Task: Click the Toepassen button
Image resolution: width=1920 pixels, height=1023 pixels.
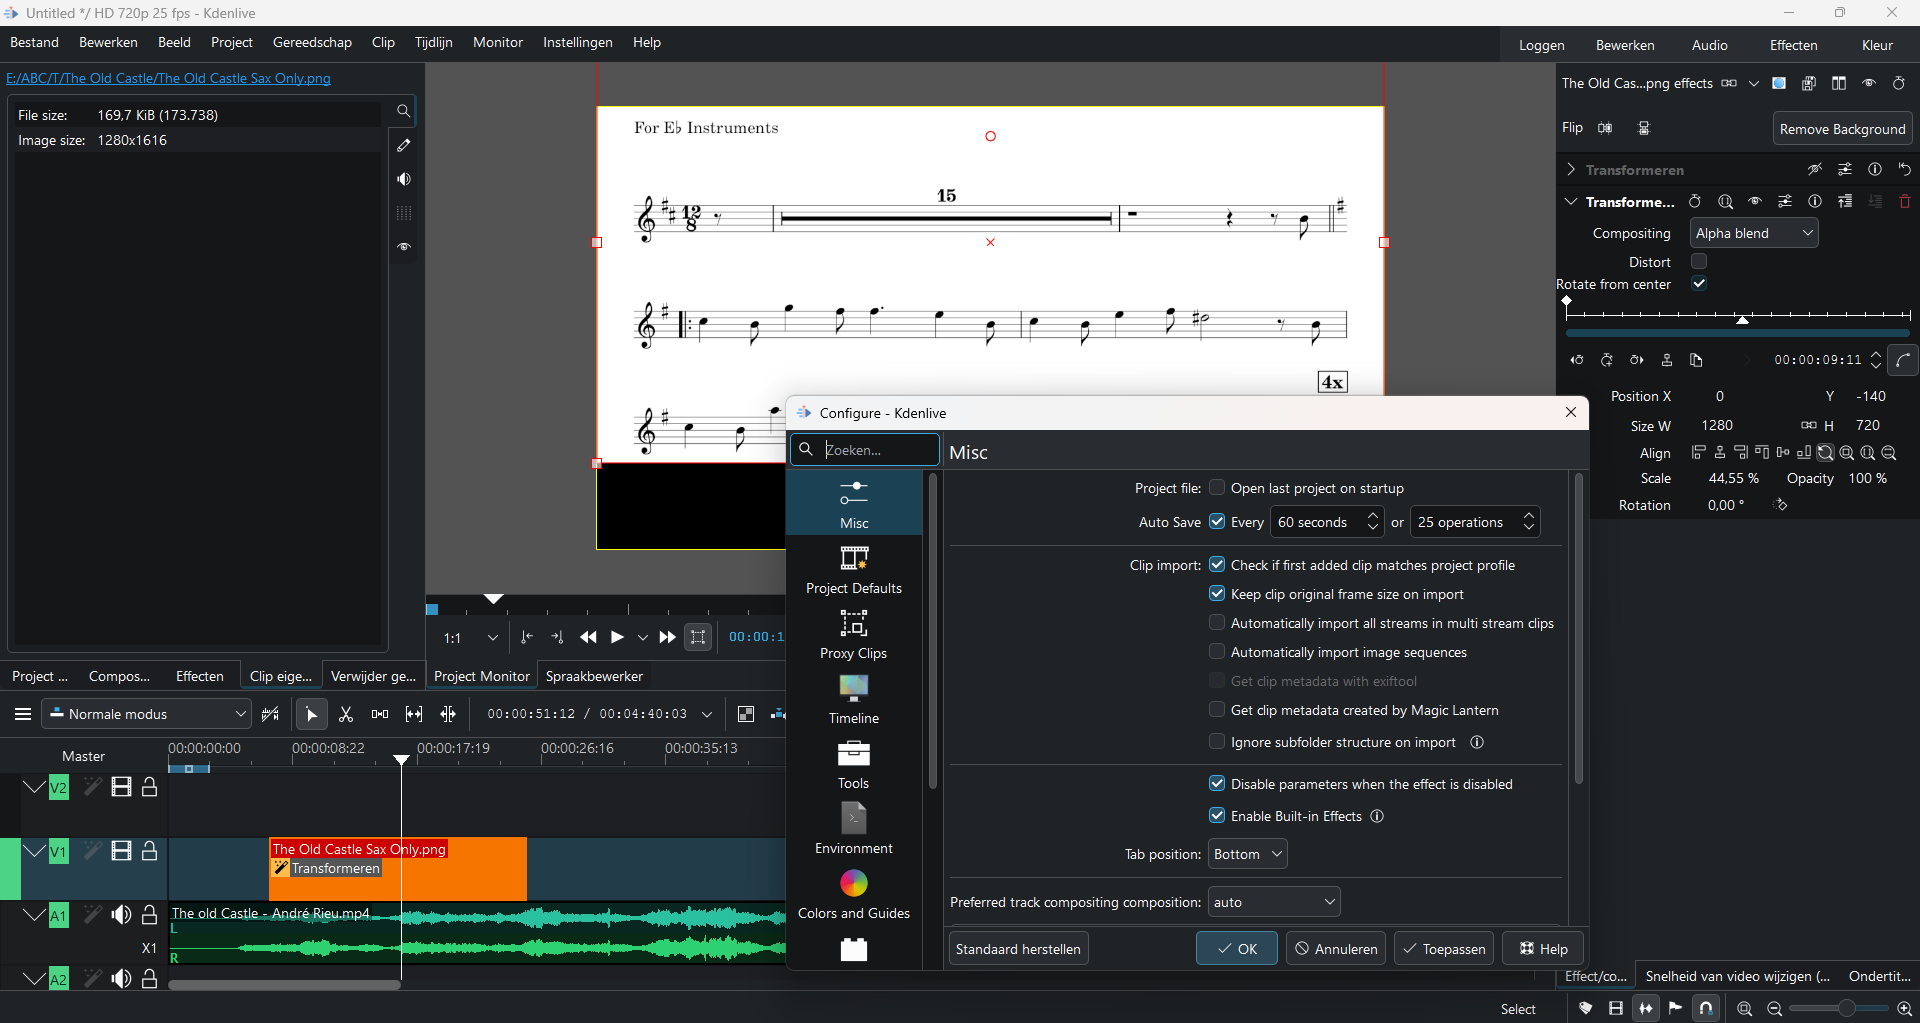Action: 1443,949
